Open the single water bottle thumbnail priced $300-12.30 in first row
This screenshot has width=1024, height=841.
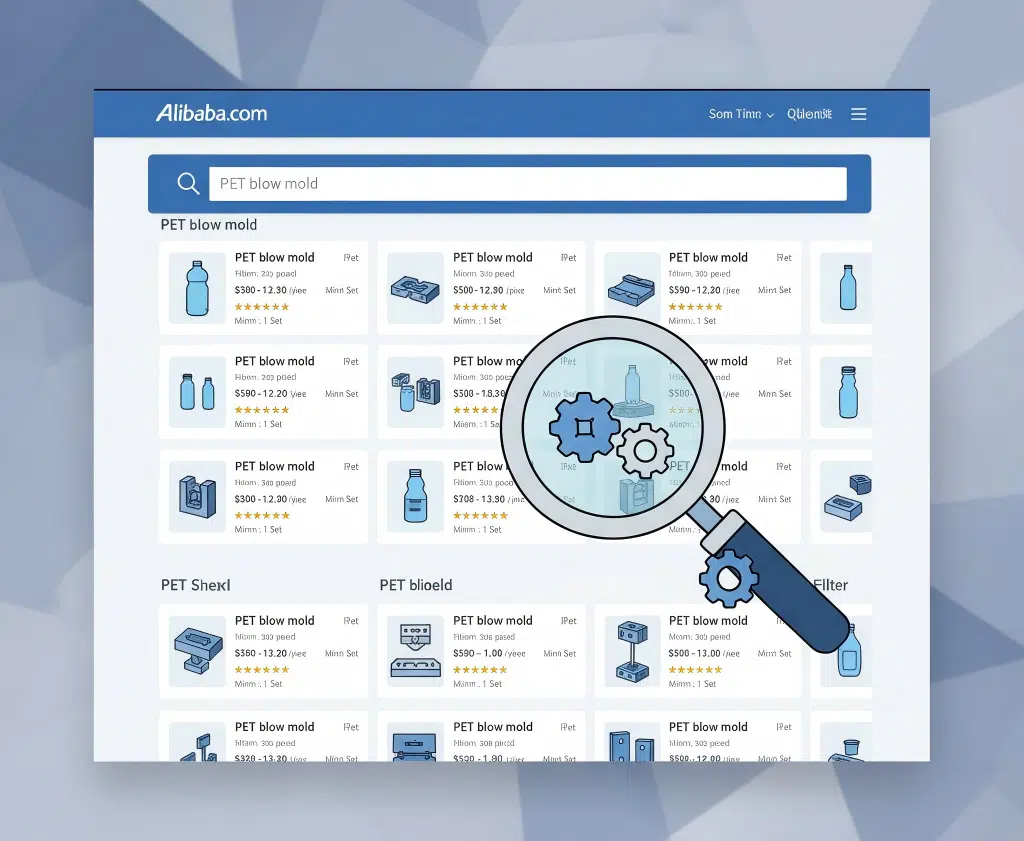click(197, 288)
